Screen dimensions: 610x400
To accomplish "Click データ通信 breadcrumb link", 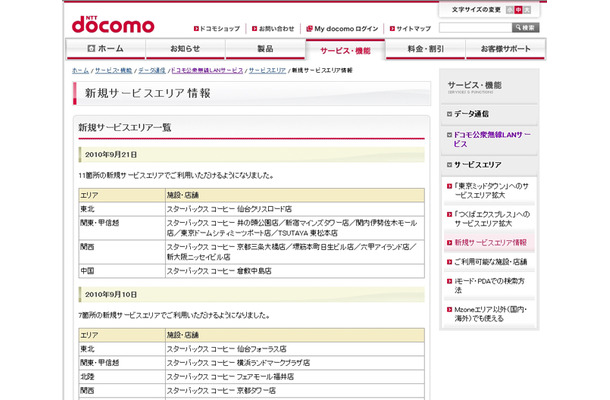I will [152, 70].
